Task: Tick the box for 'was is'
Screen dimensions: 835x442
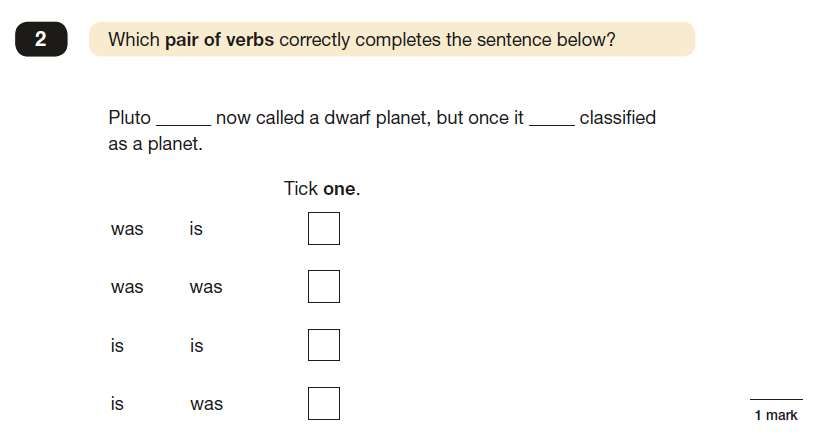Action: [324, 228]
